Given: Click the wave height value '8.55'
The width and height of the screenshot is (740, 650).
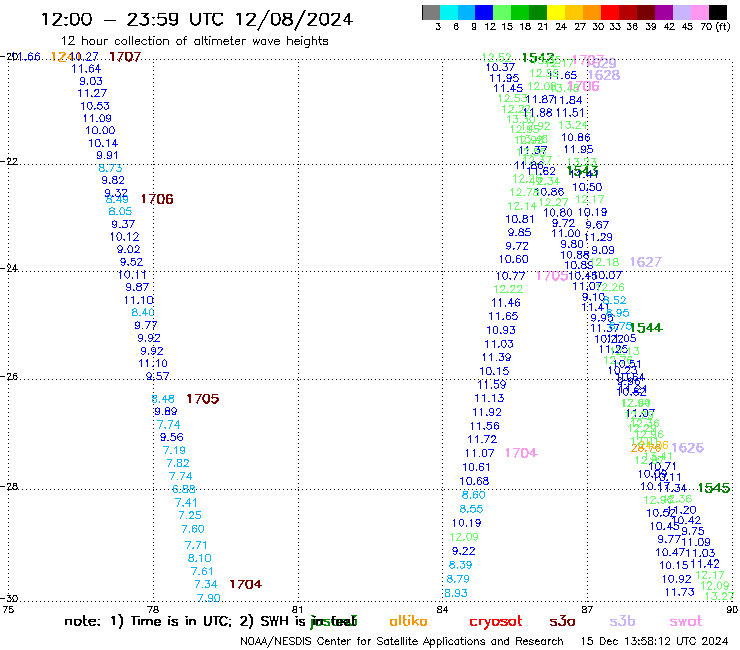Looking at the screenshot, I should [x=471, y=509].
